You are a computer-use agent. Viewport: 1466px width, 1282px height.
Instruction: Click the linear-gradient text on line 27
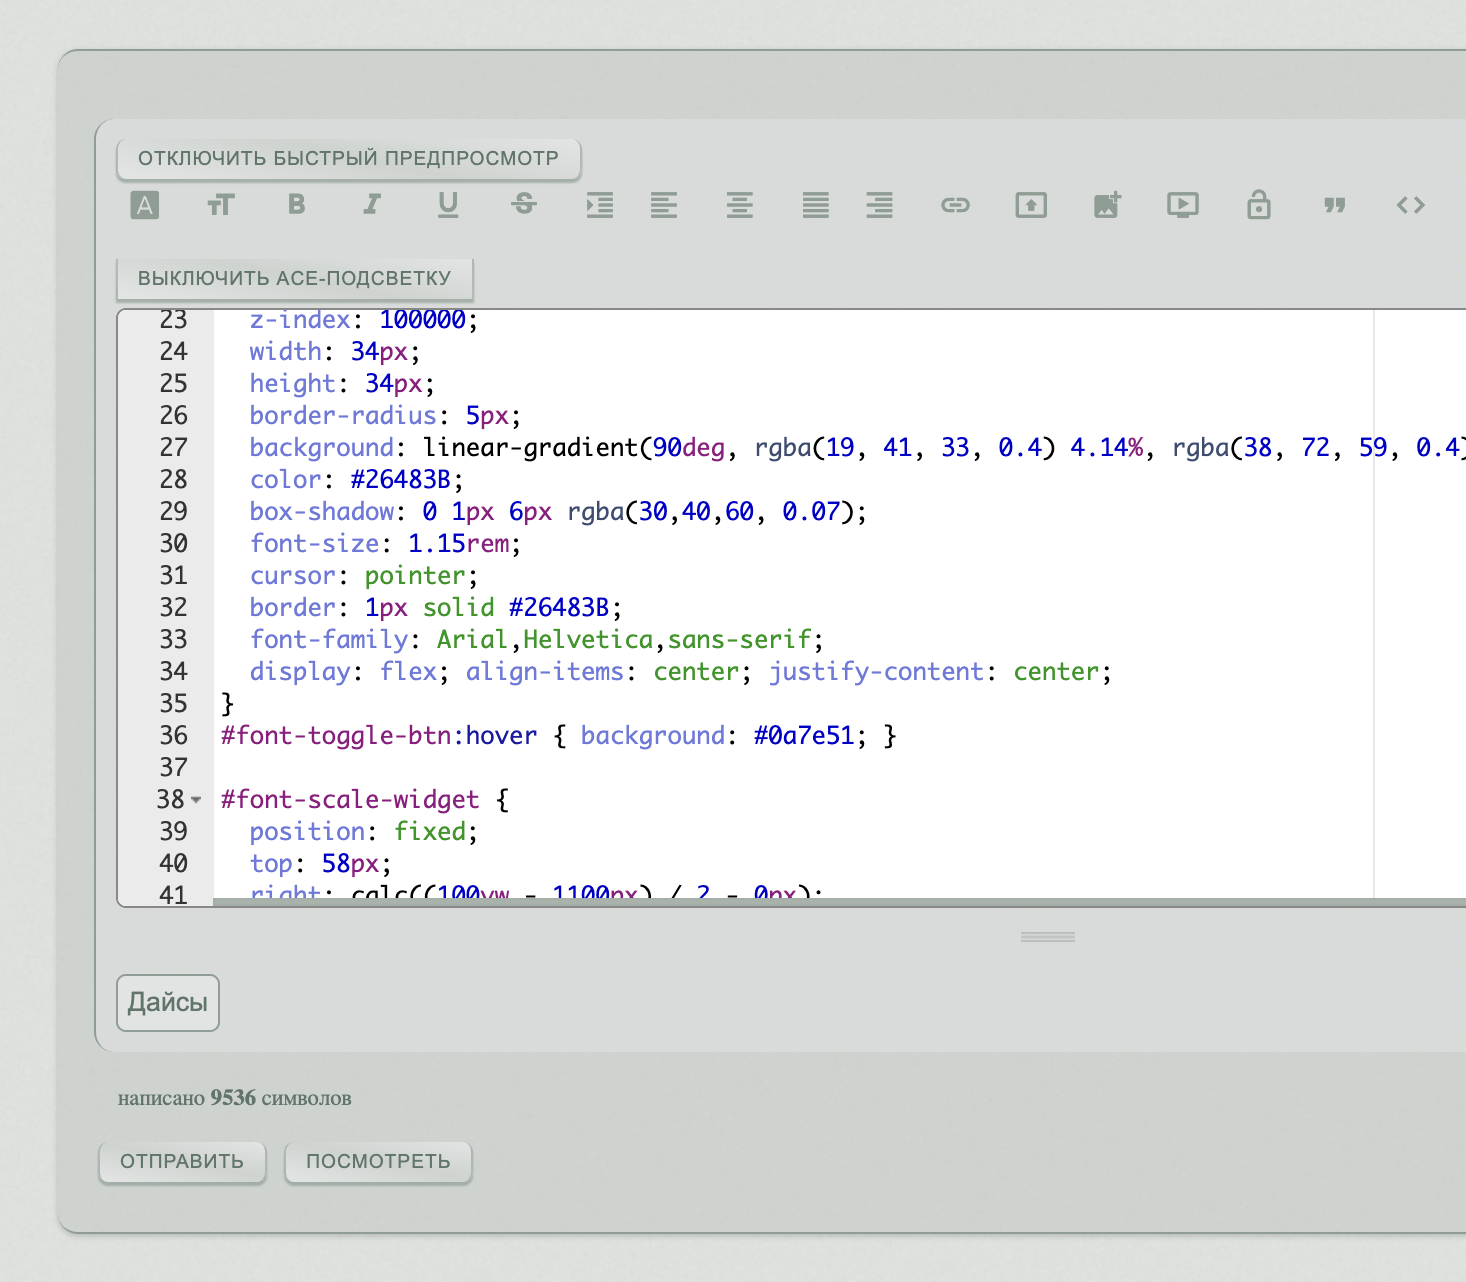530,447
